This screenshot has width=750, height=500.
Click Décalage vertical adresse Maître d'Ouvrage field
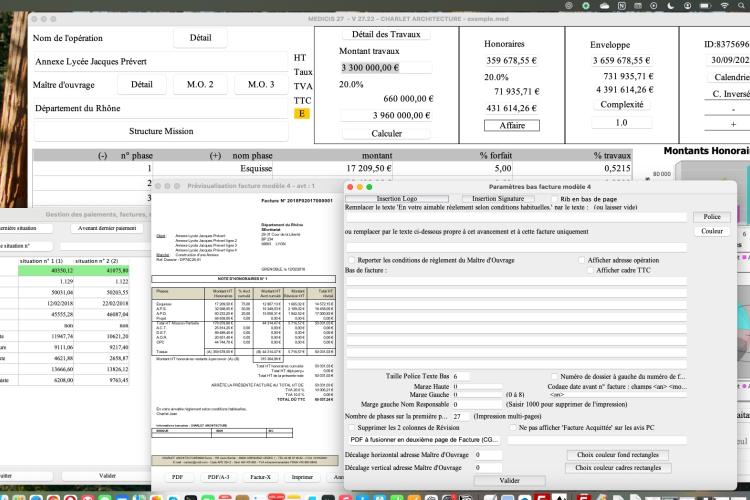tap(488, 468)
